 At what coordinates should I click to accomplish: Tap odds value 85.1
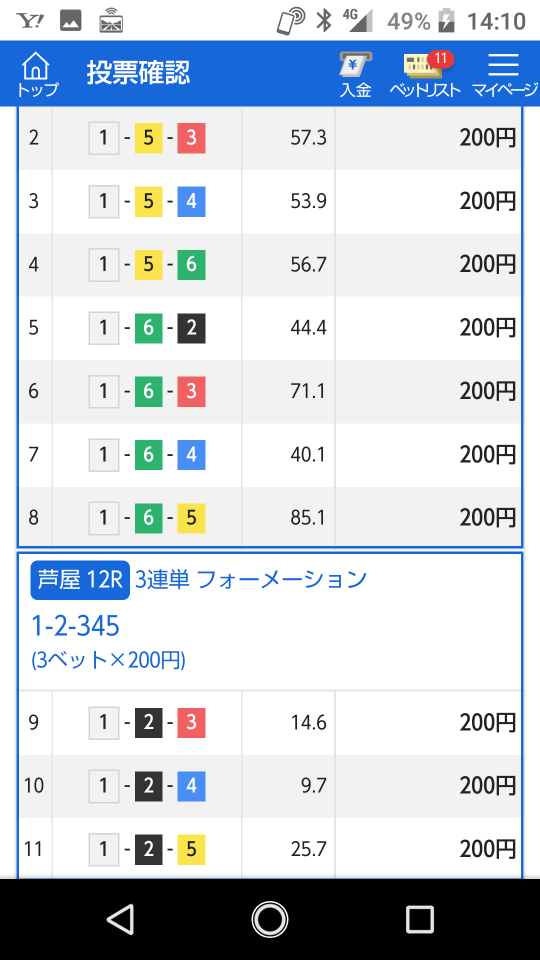pyautogui.click(x=309, y=518)
